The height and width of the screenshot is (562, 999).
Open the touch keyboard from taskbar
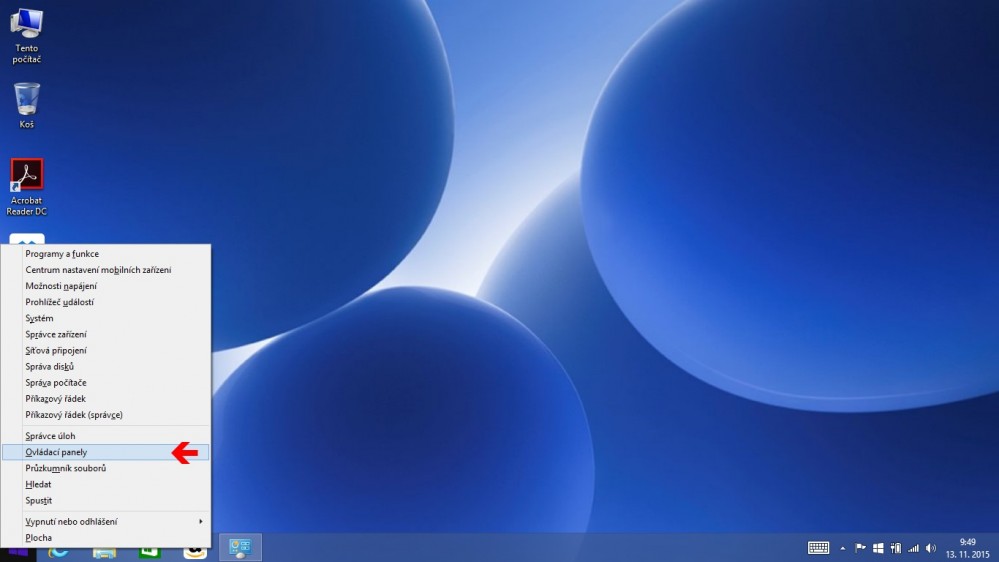point(818,548)
